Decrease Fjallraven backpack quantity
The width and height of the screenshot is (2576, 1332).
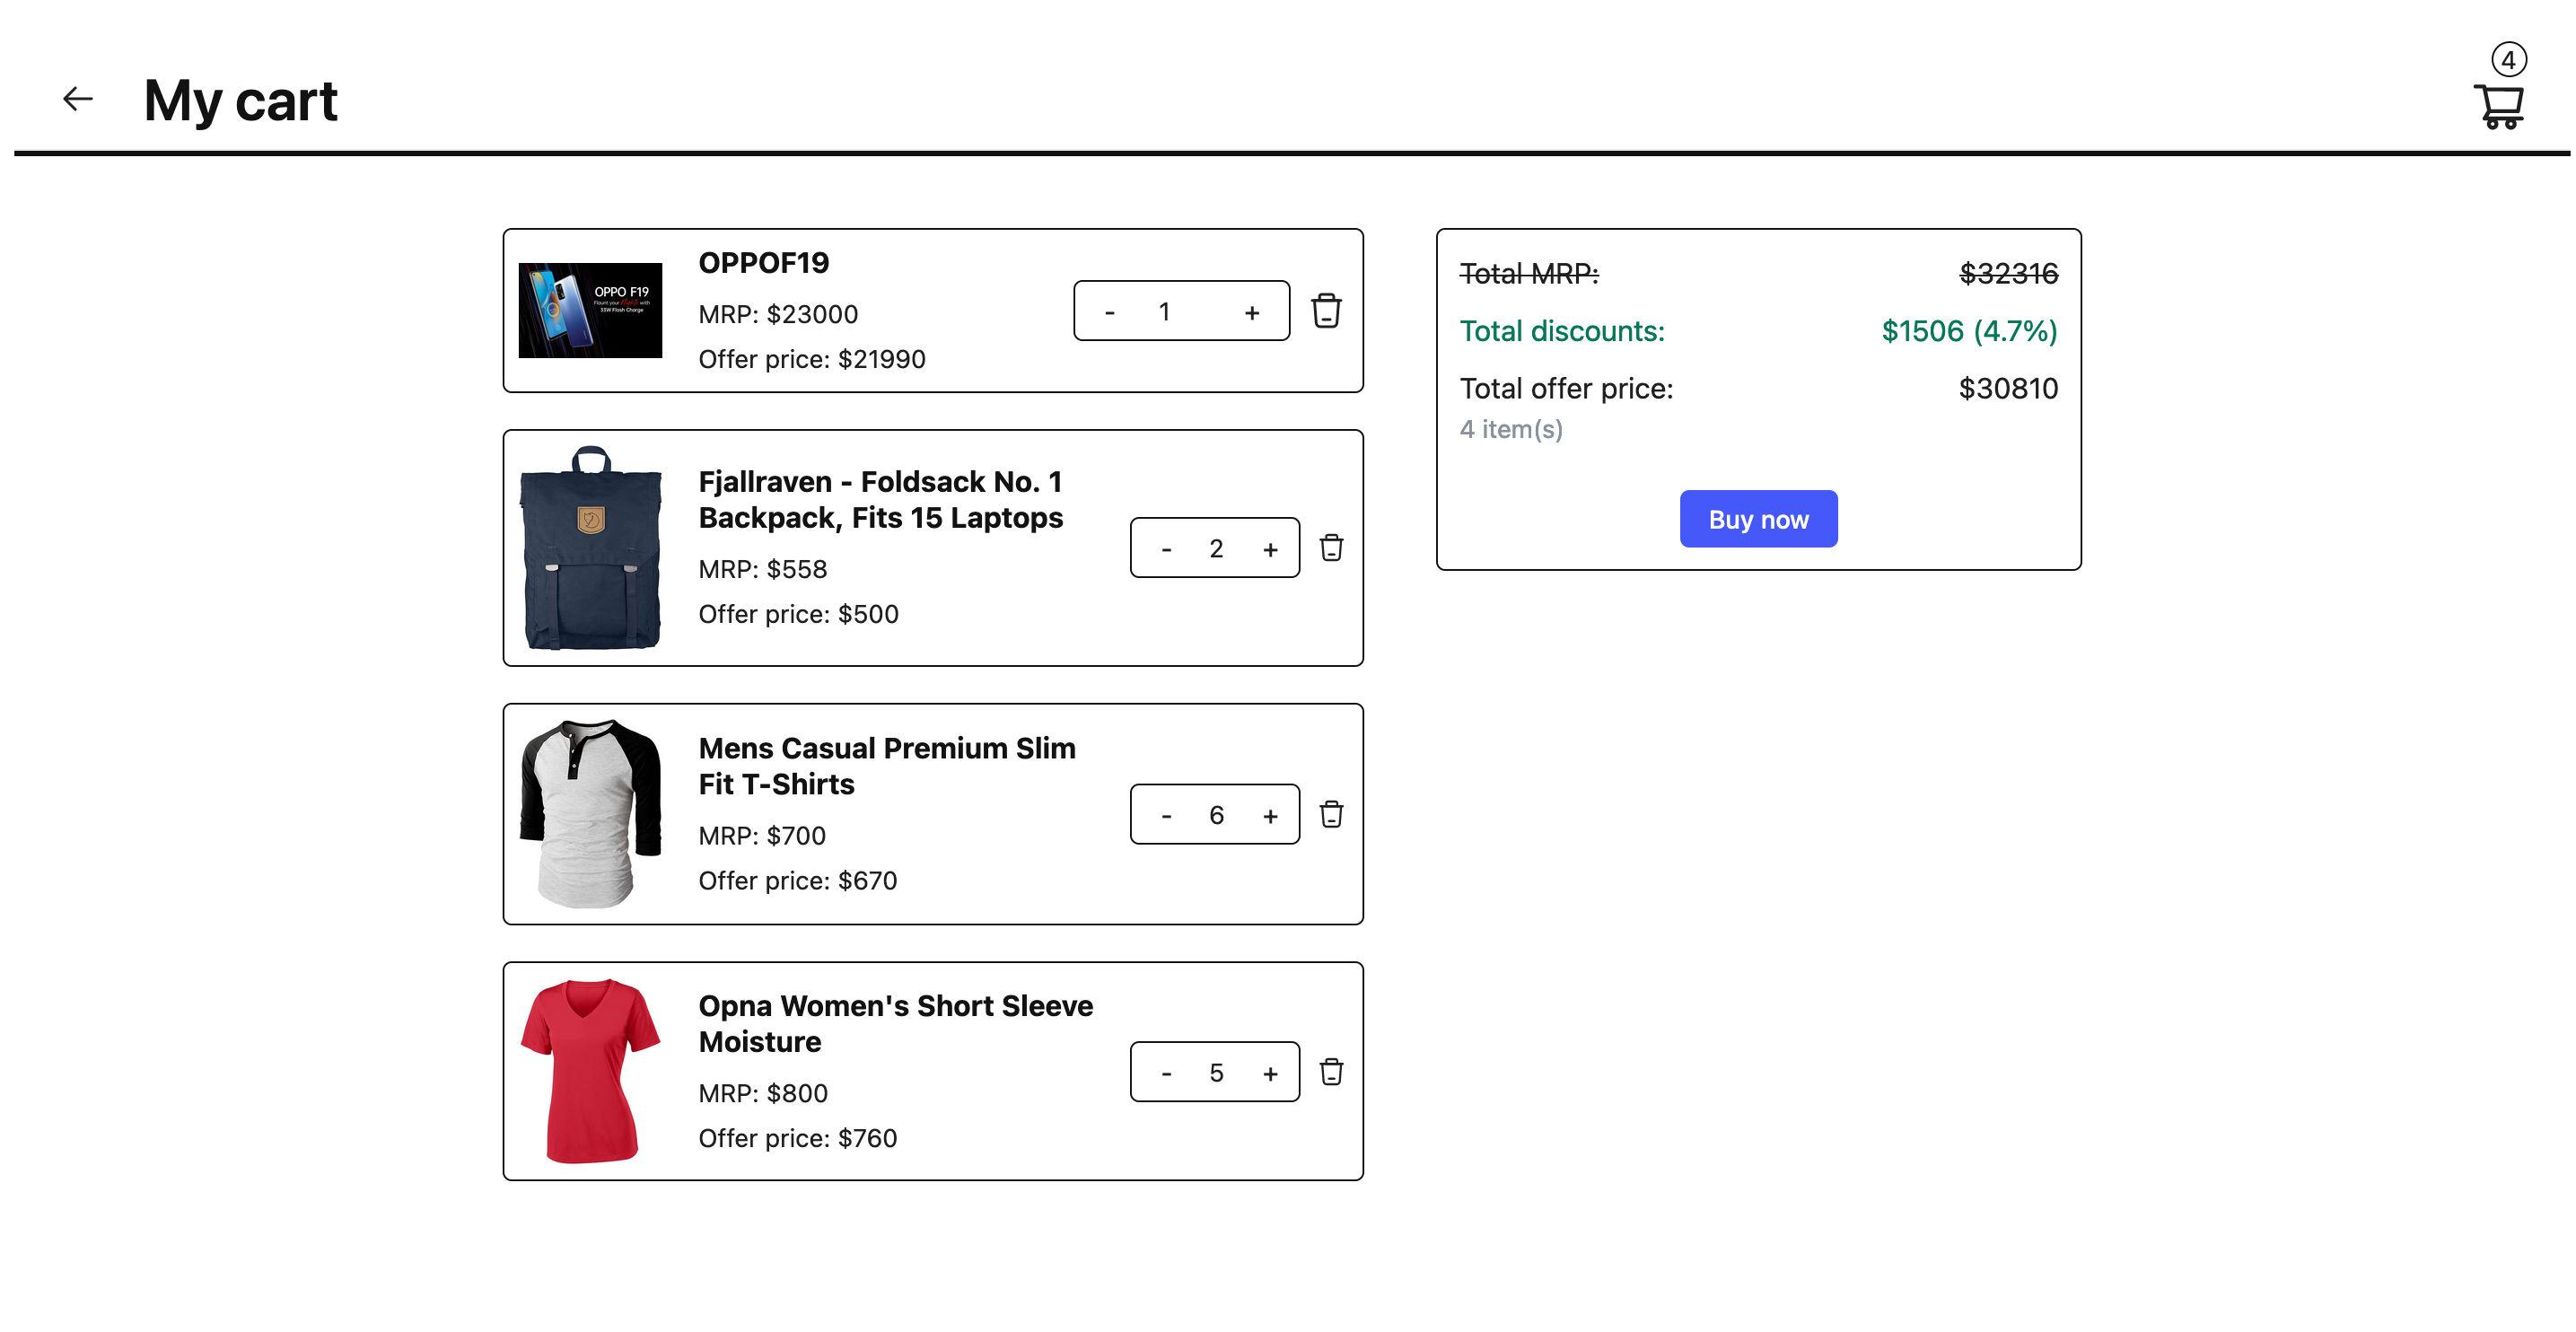1166,549
